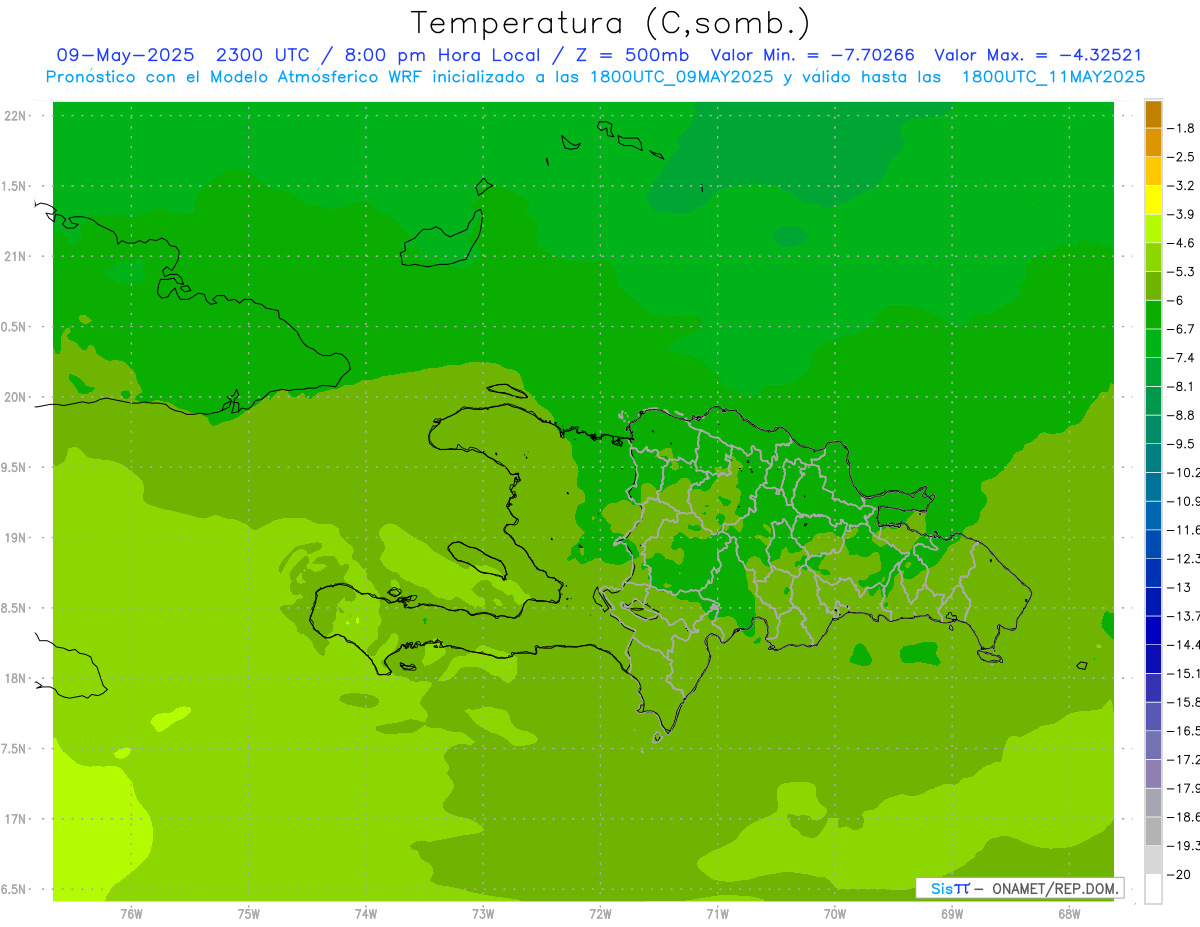
Task: Click the '17N' latitude axis label
Action: [16, 819]
